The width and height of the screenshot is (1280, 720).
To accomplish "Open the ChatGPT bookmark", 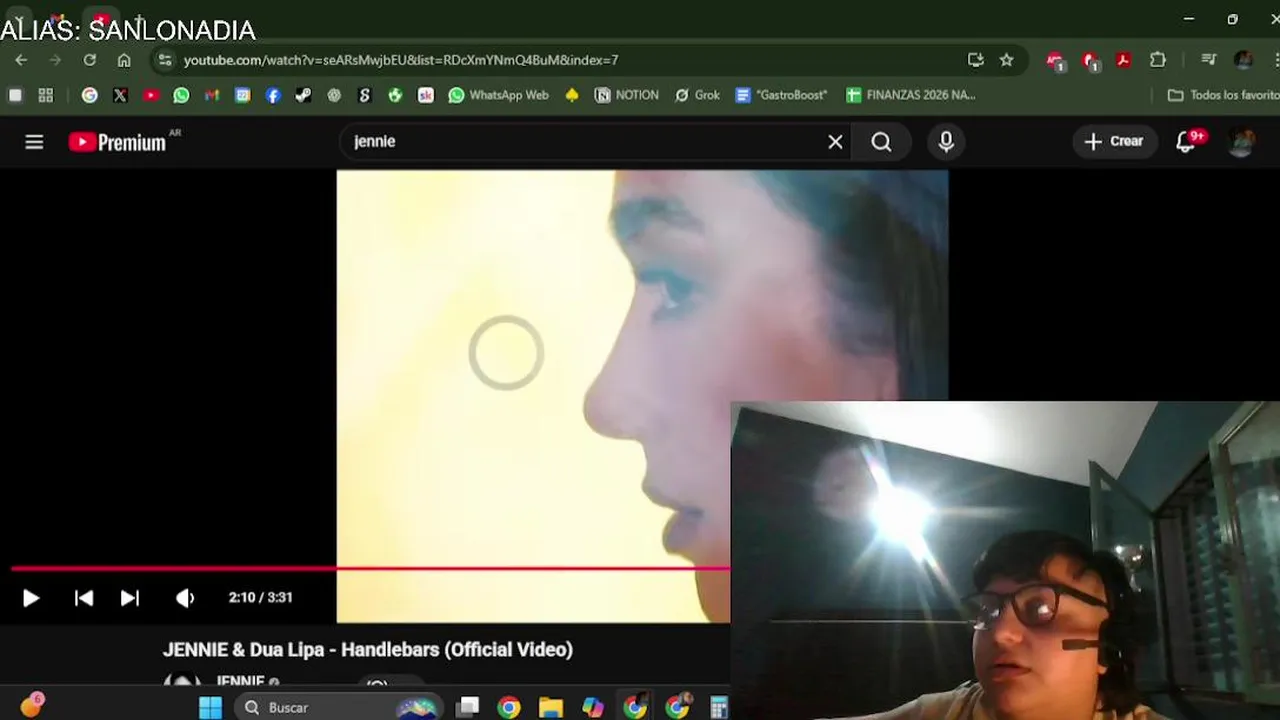I will click(334, 95).
